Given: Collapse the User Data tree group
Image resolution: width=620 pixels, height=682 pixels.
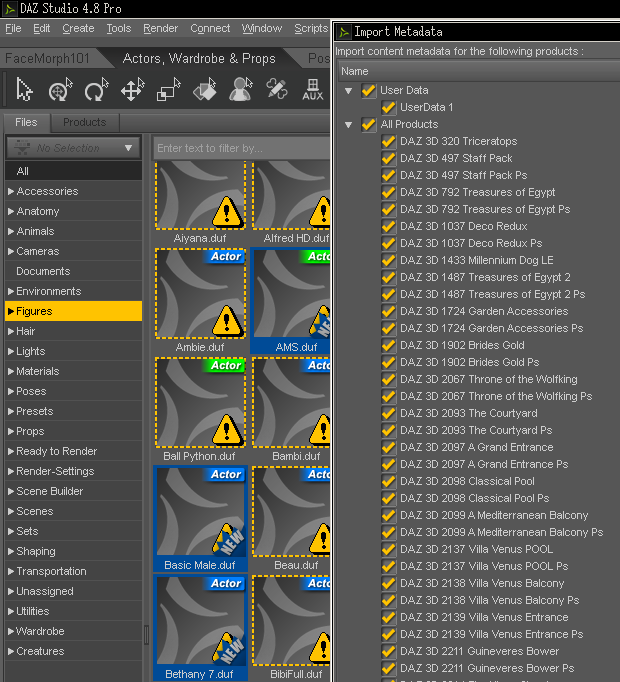Looking at the screenshot, I should [x=349, y=91].
